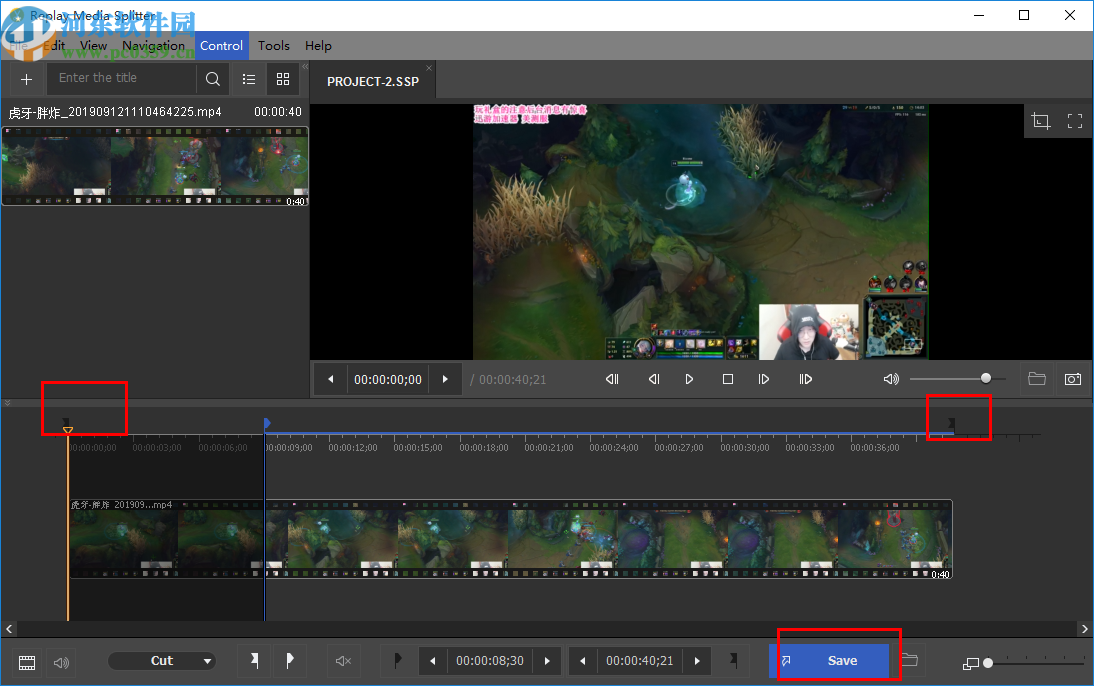Open the Tools menu
This screenshot has height=686, width=1094.
point(273,45)
